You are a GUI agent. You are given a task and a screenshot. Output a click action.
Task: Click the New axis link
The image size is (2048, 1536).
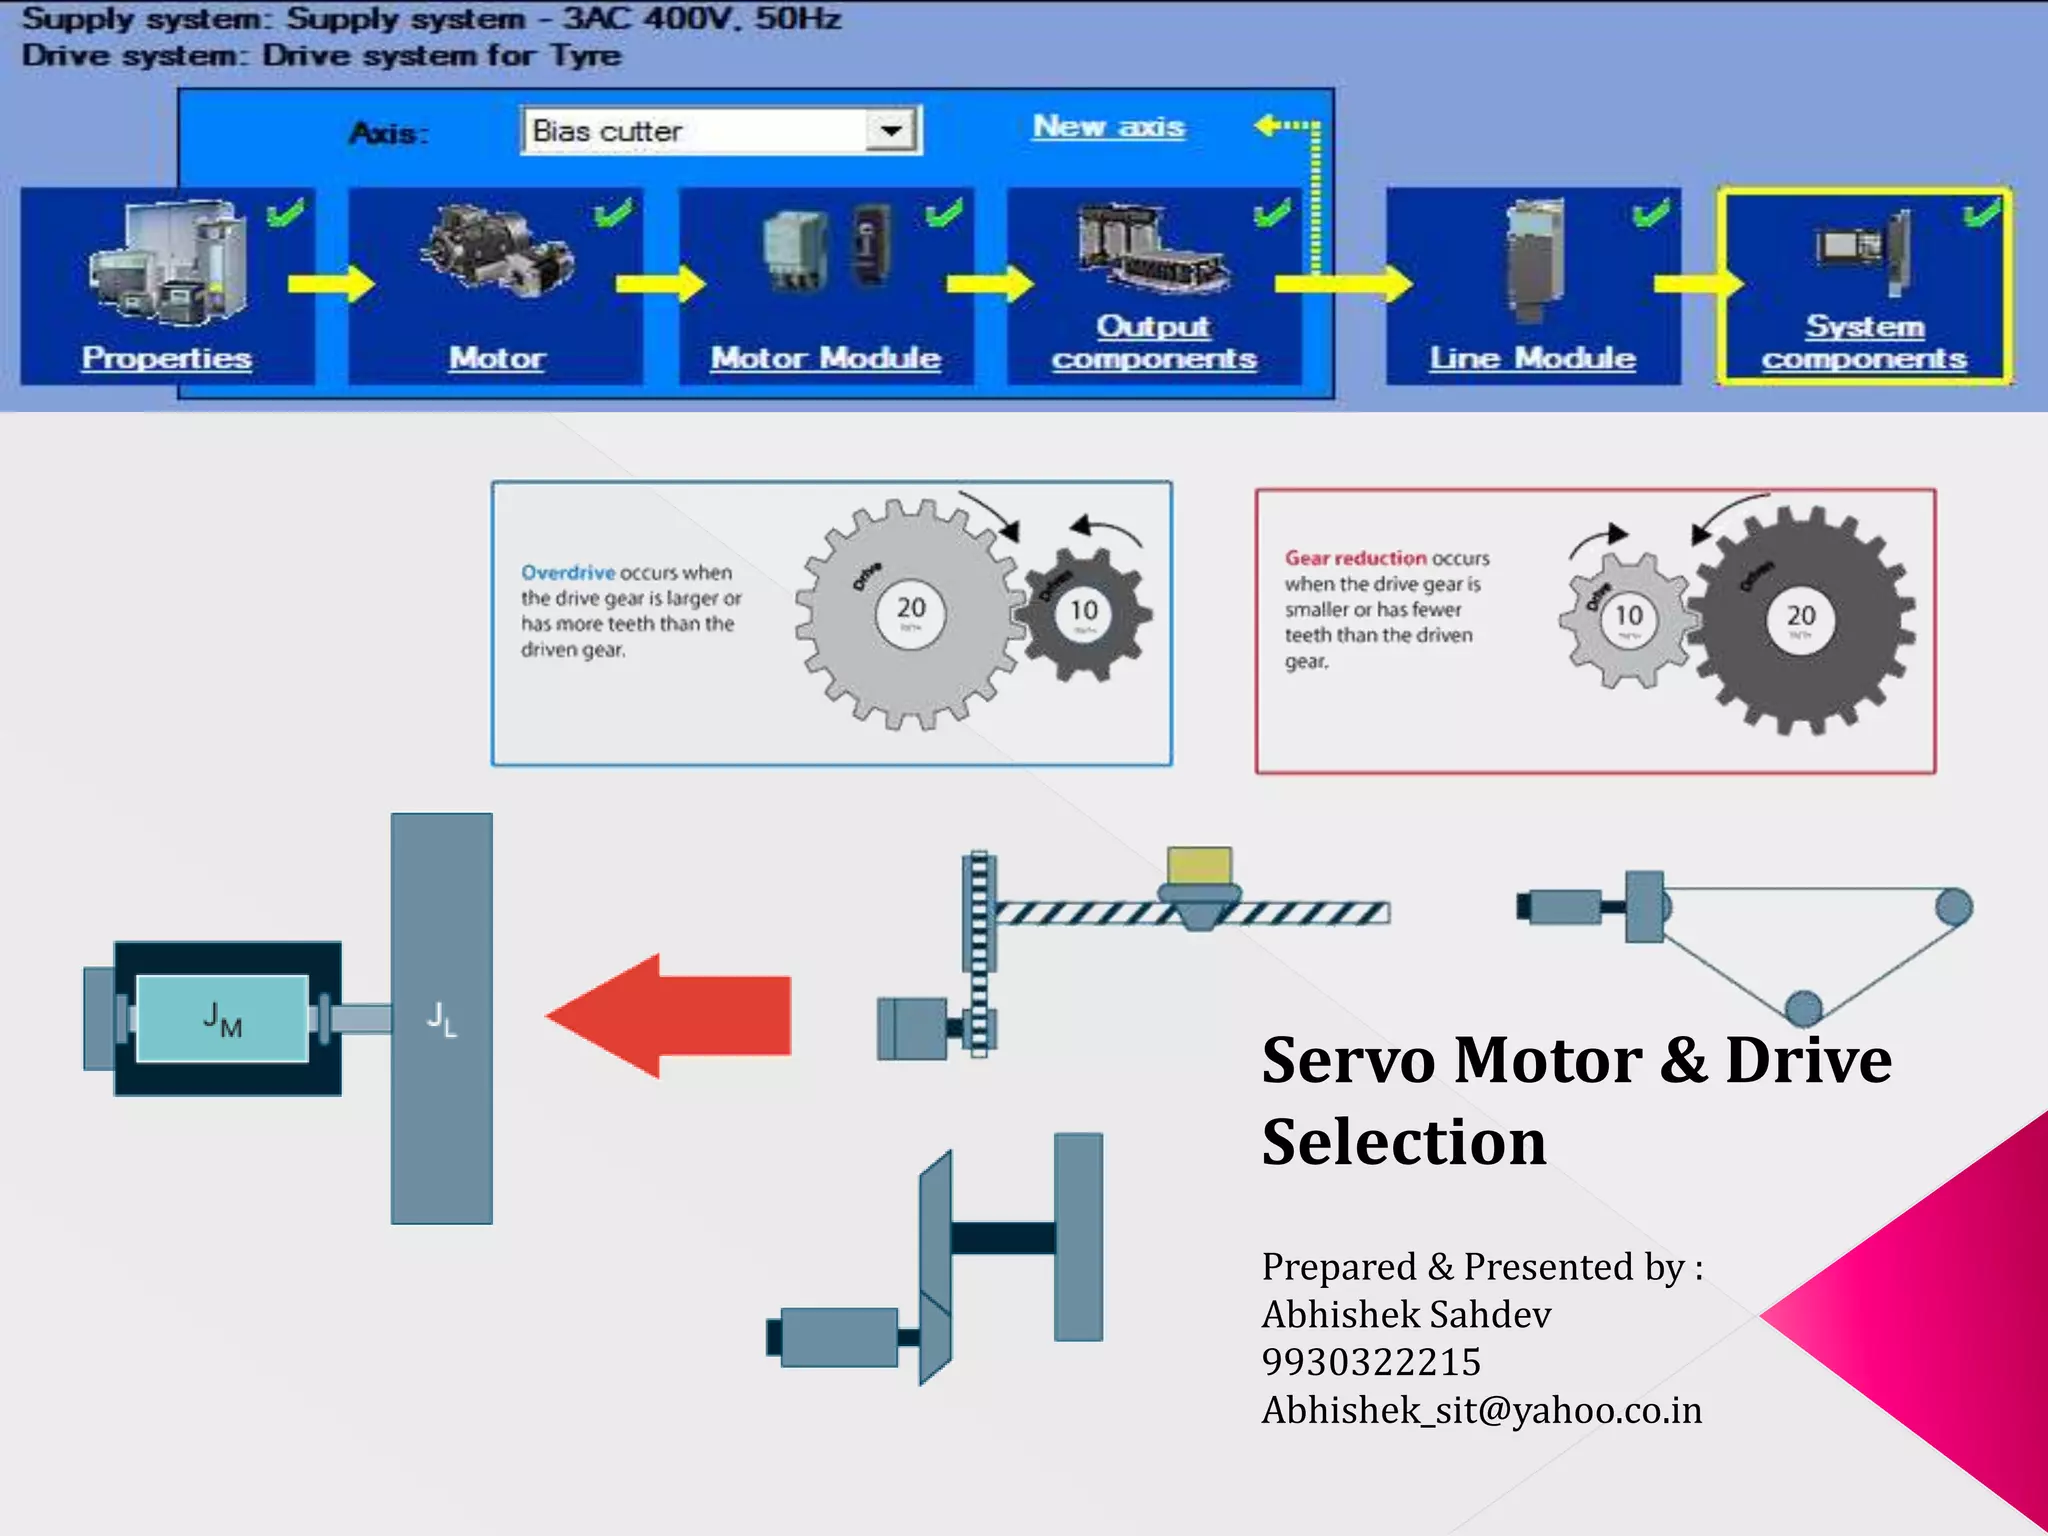tap(1108, 127)
